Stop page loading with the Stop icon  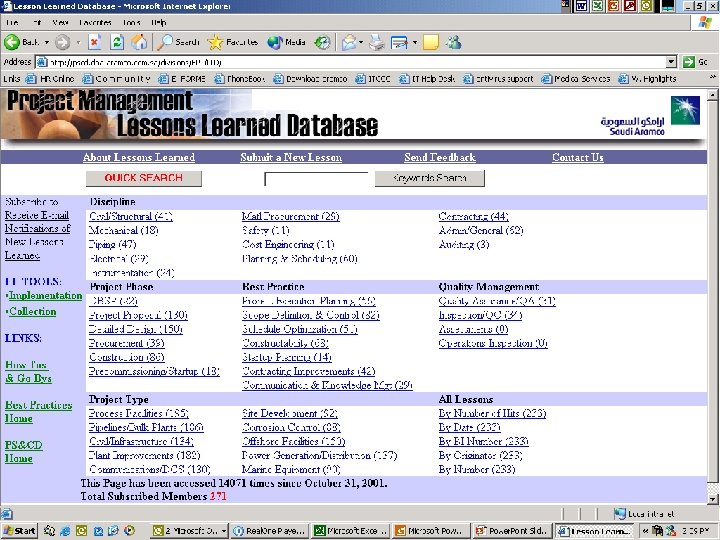click(95, 42)
